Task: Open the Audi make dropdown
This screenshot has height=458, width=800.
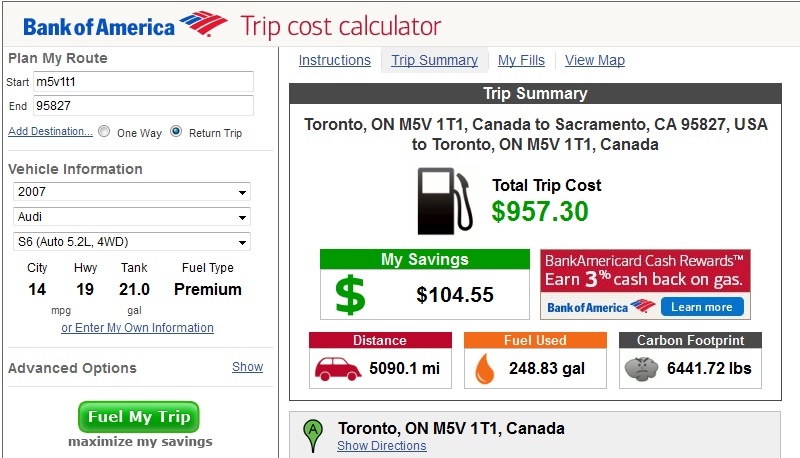Action: click(x=132, y=217)
